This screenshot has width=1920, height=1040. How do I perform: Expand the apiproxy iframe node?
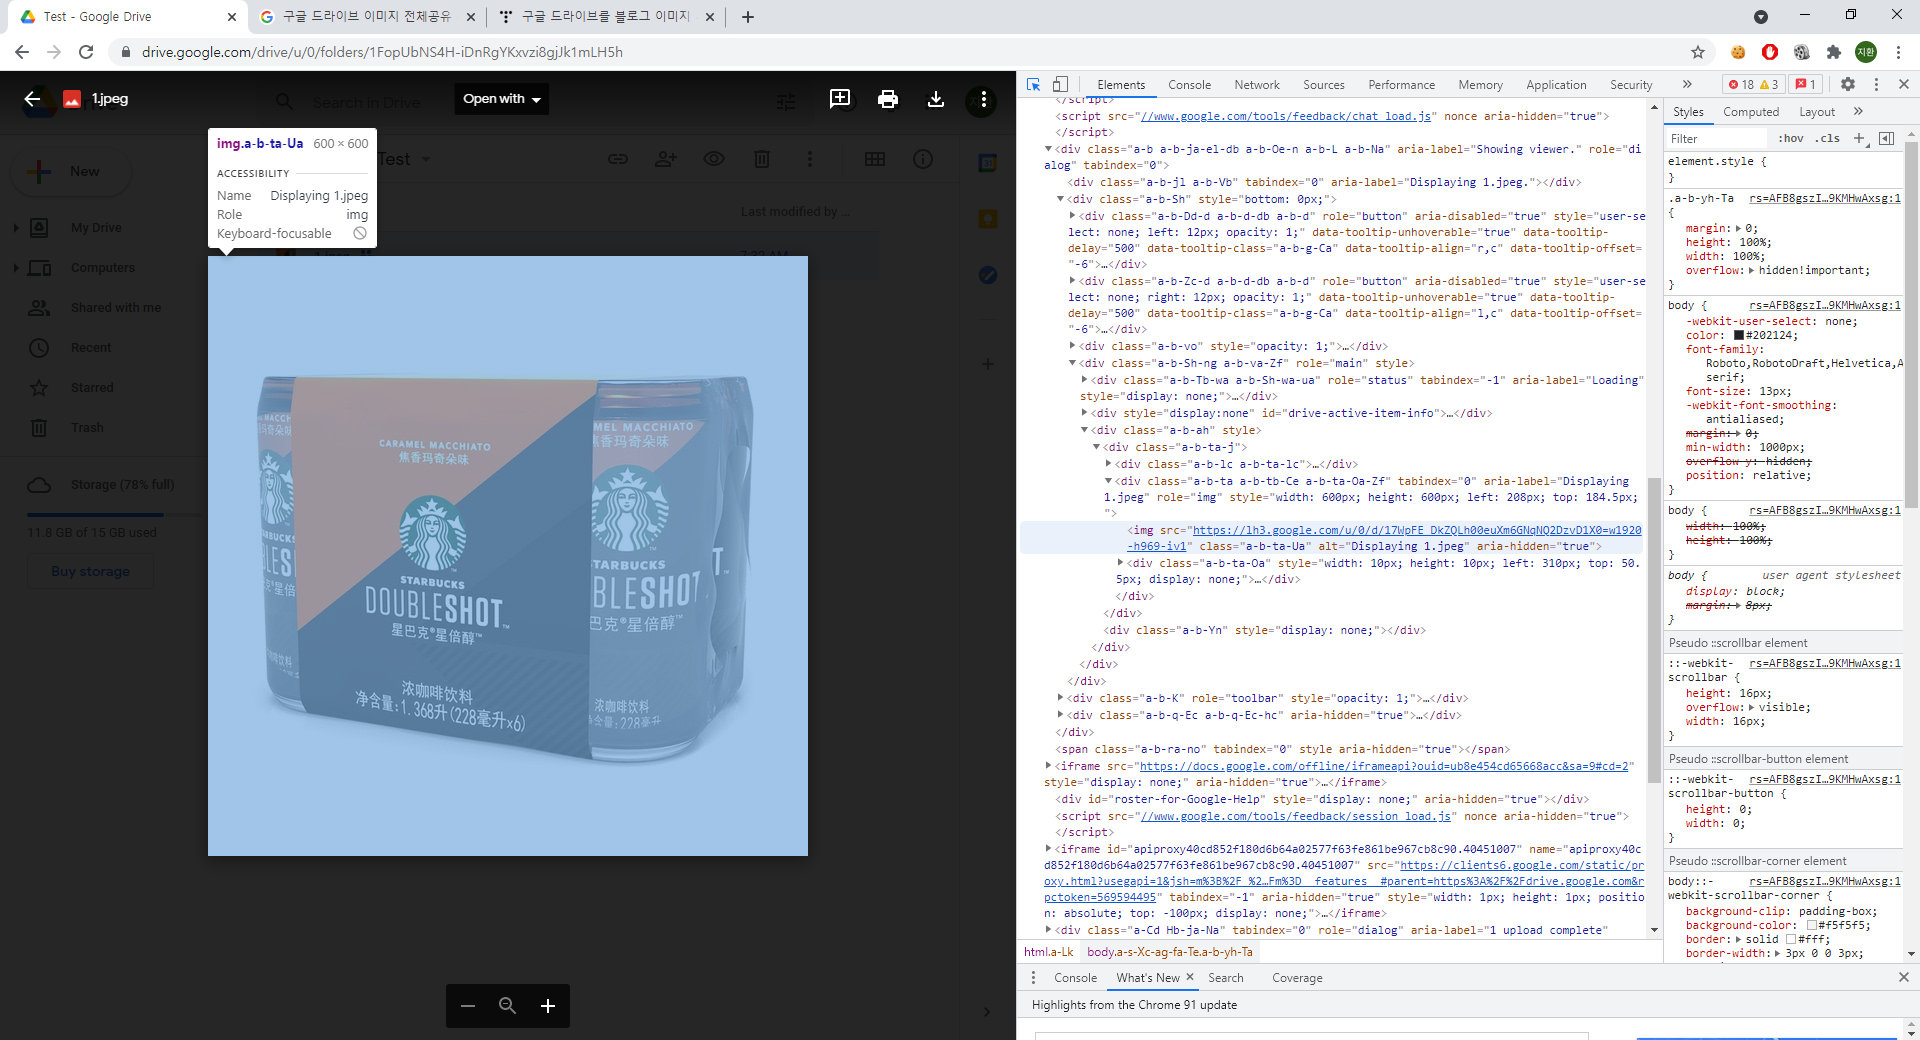(x=1048, y=850)
